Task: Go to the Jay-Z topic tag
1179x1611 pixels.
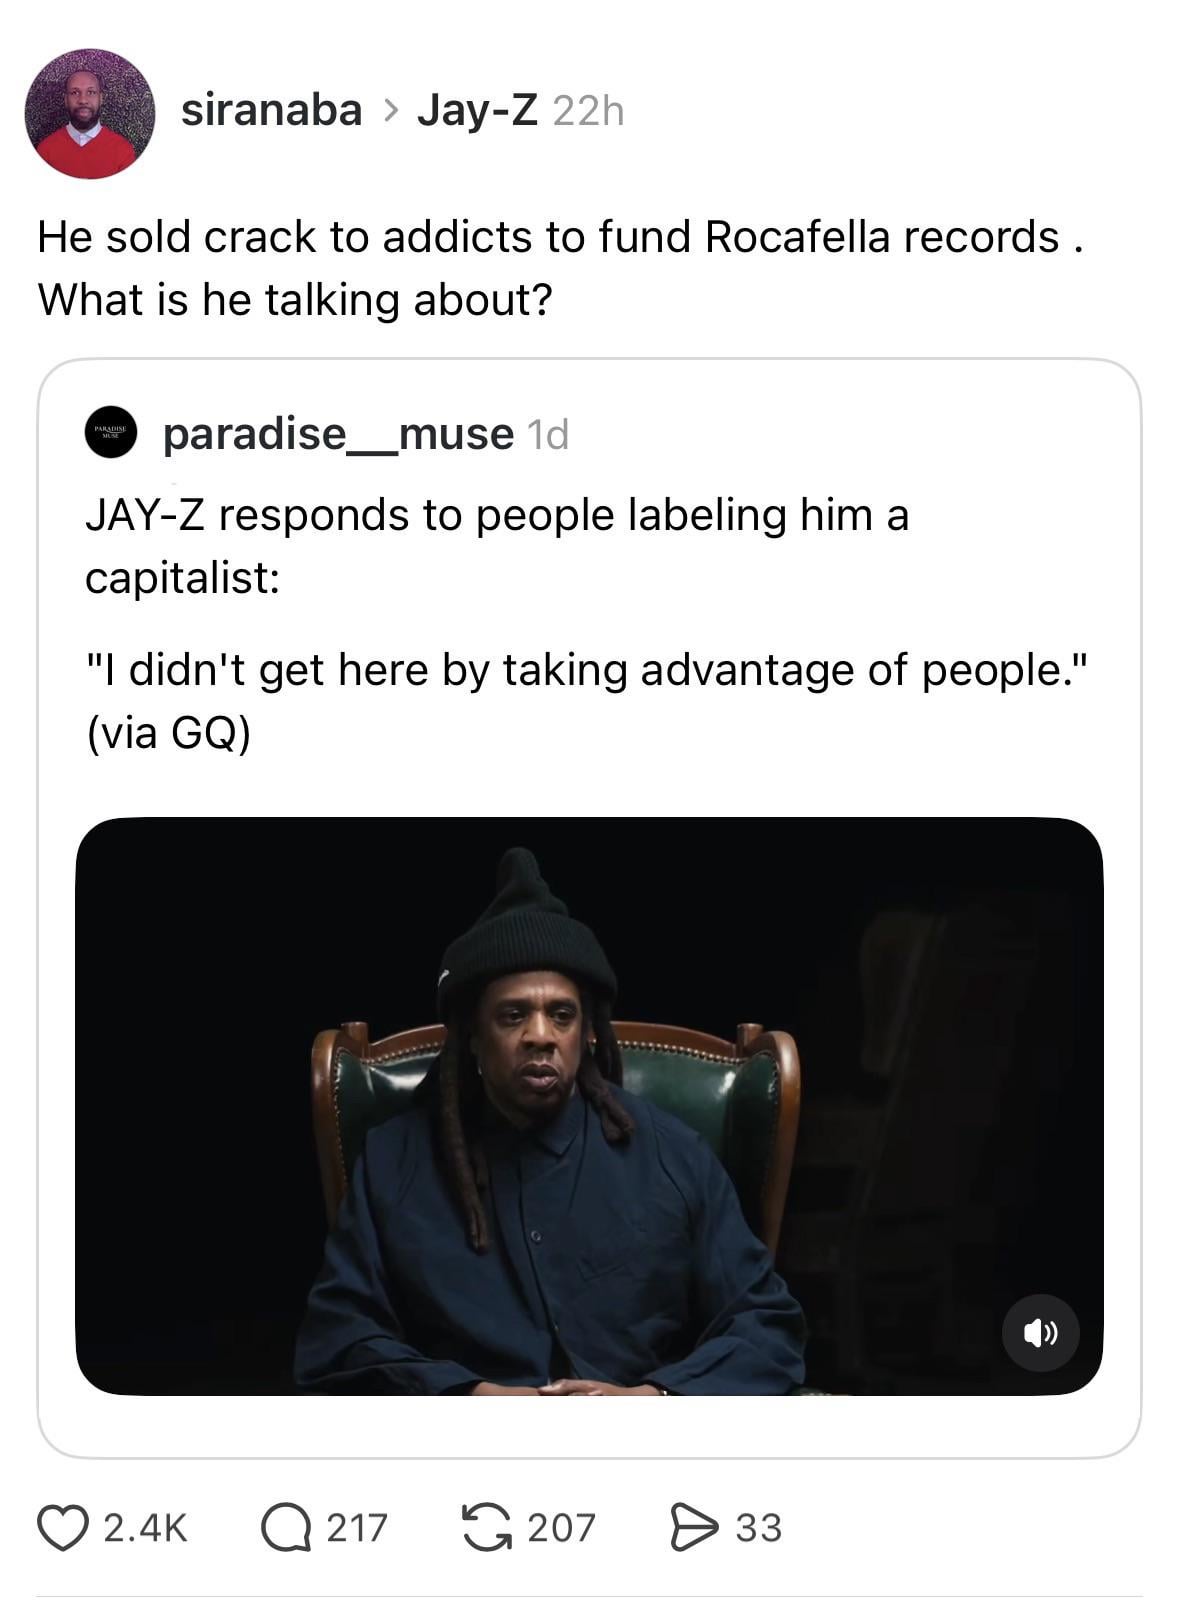Action: coord(478,110)
